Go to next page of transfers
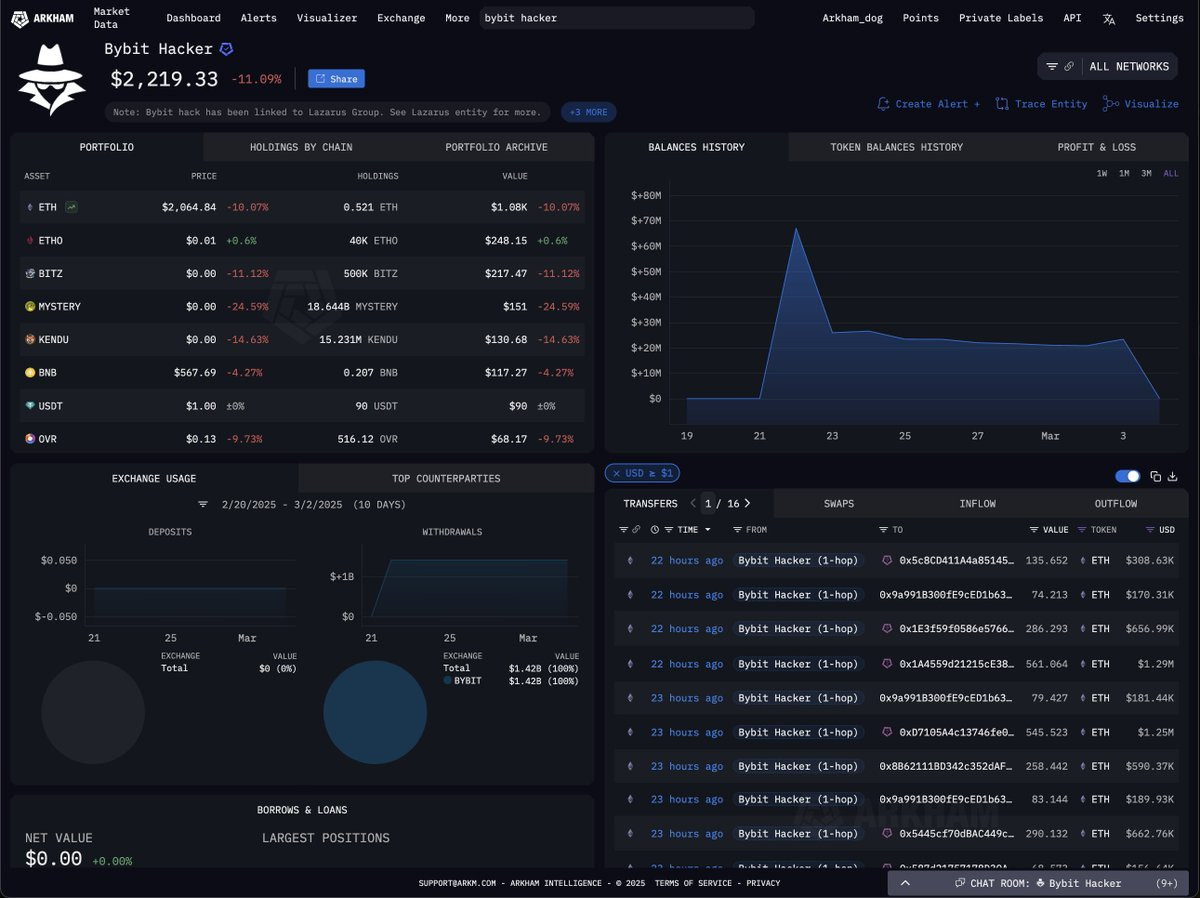The image size is (1200, 898). point(747,503)
